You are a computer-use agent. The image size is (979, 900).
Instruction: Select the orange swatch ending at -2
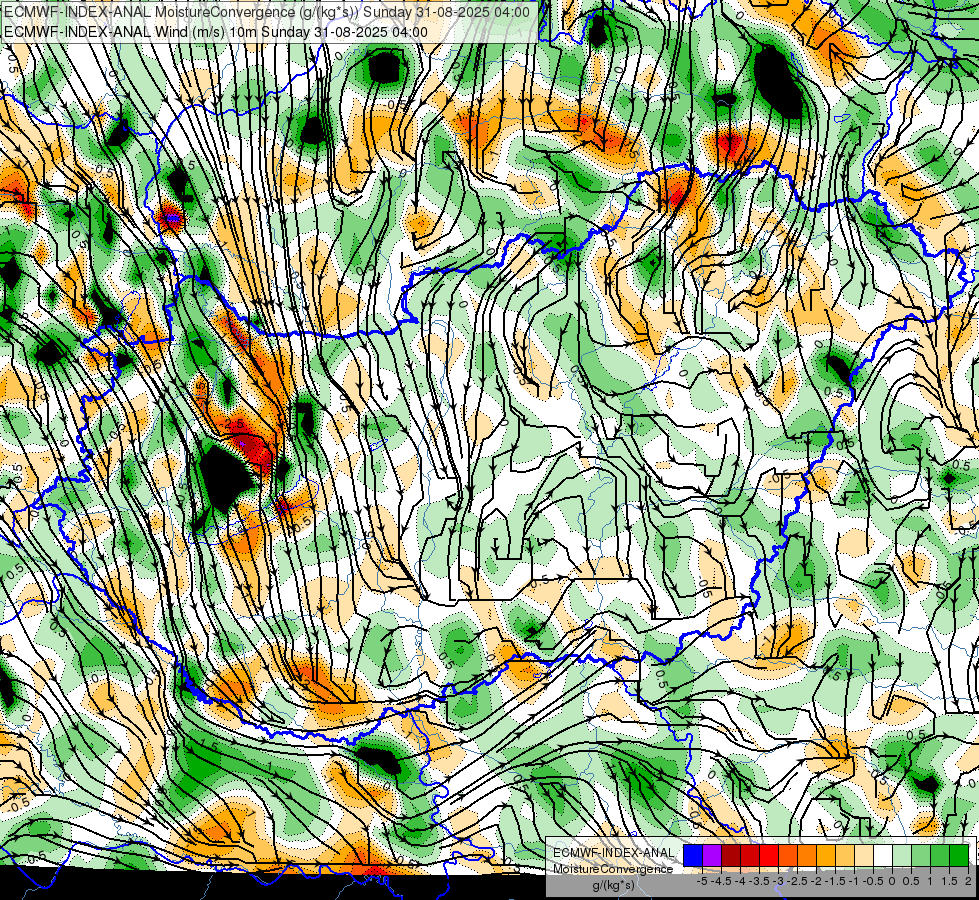(807, 855)
